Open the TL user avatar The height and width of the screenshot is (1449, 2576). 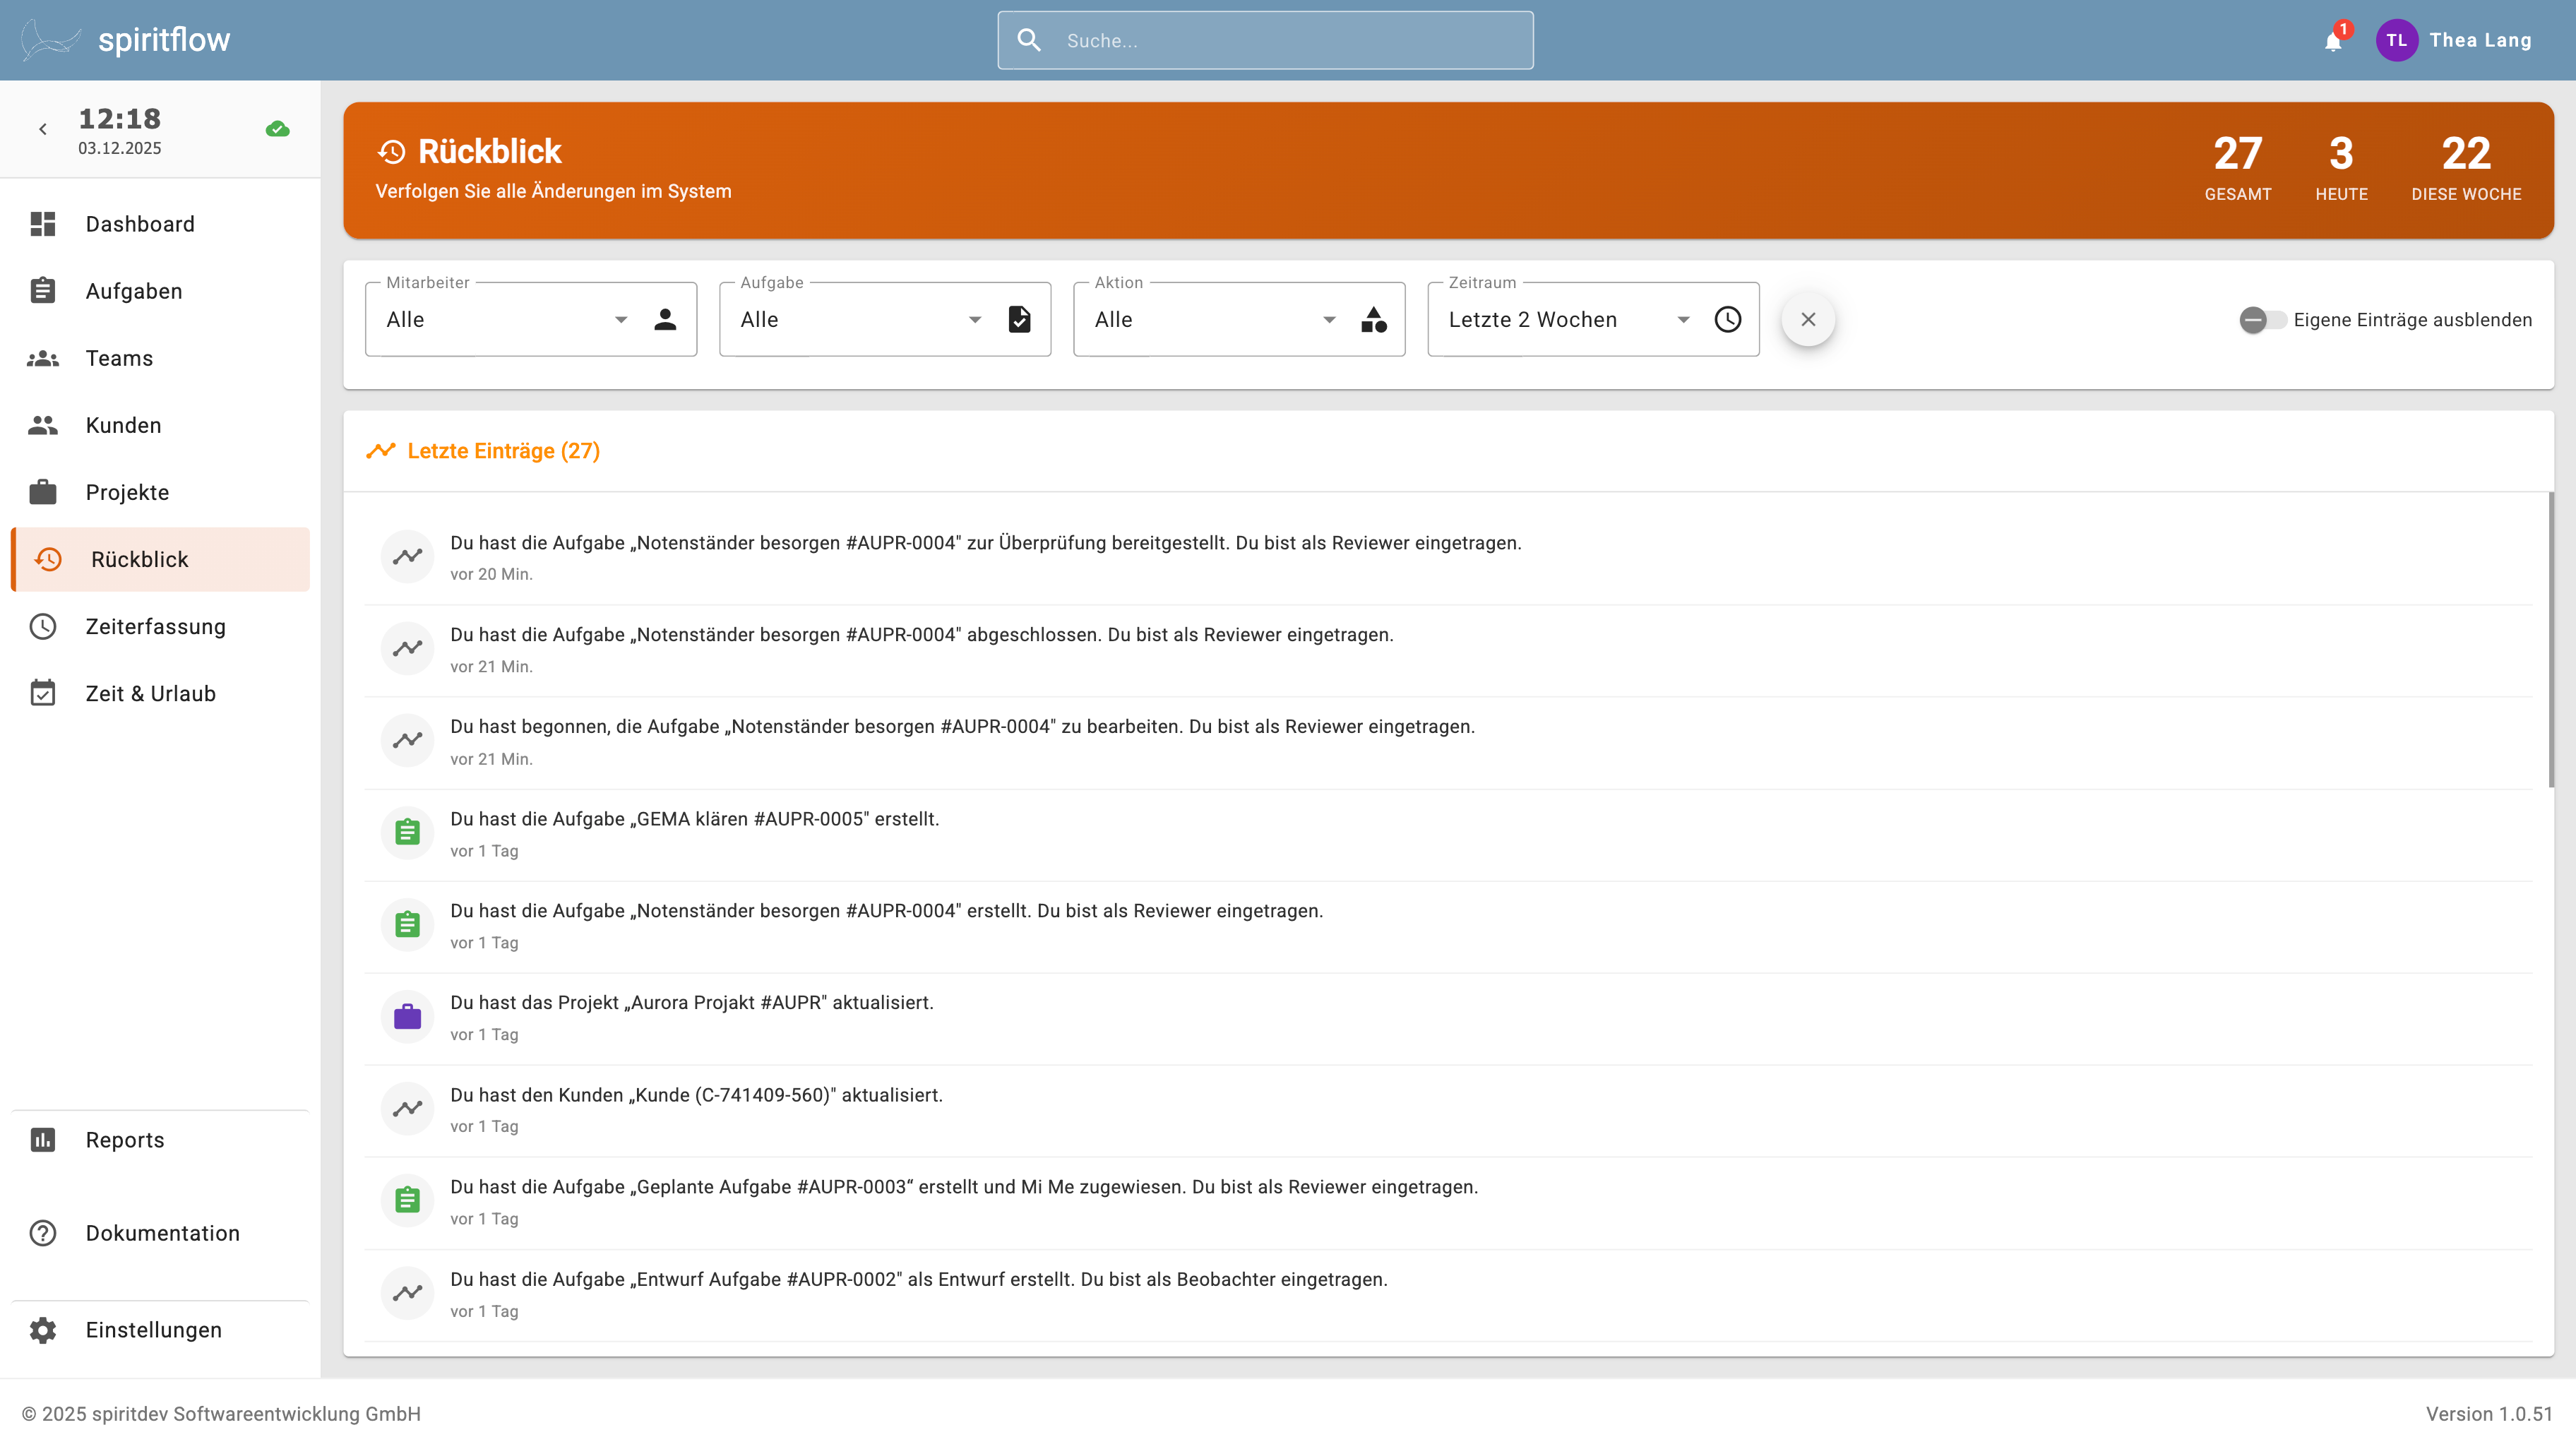pos(2396,40)
